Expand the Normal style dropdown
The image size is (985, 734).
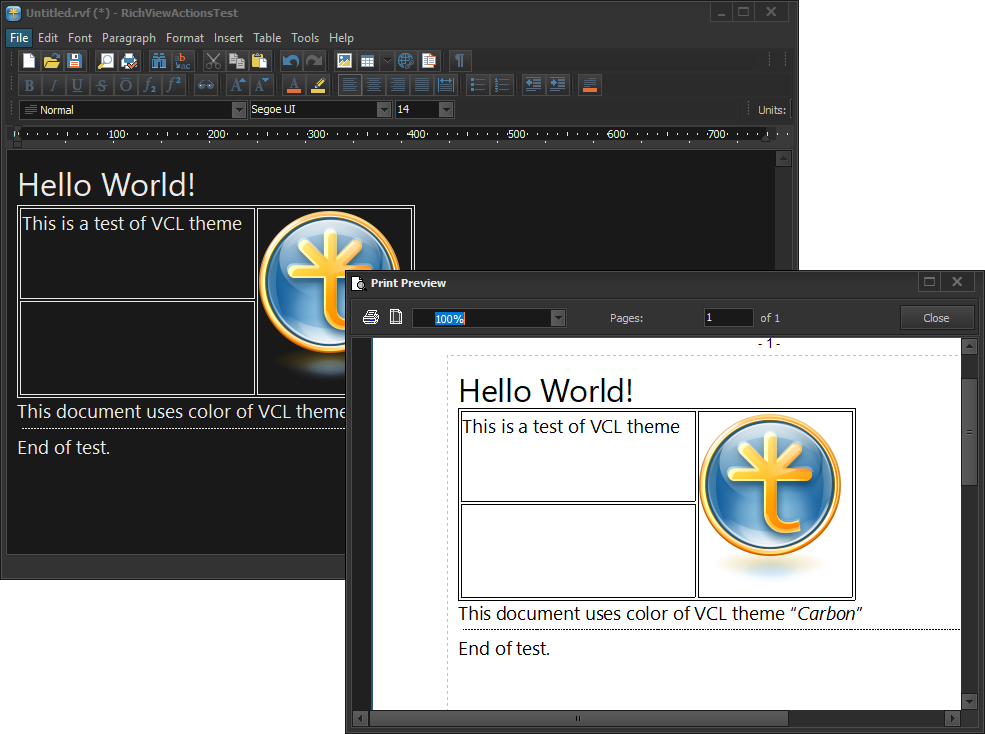pyautogui.click(x=239, y=110)
